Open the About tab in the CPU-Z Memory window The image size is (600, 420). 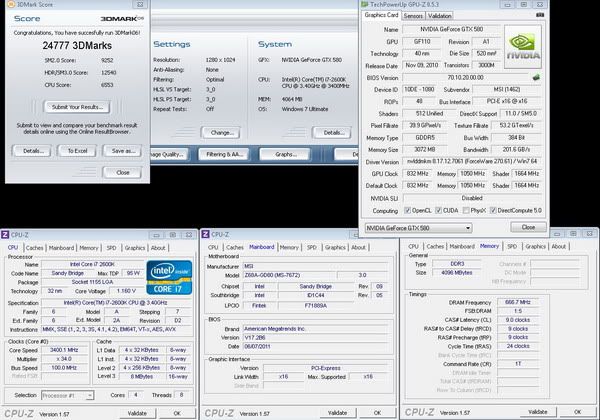[558, 246]
